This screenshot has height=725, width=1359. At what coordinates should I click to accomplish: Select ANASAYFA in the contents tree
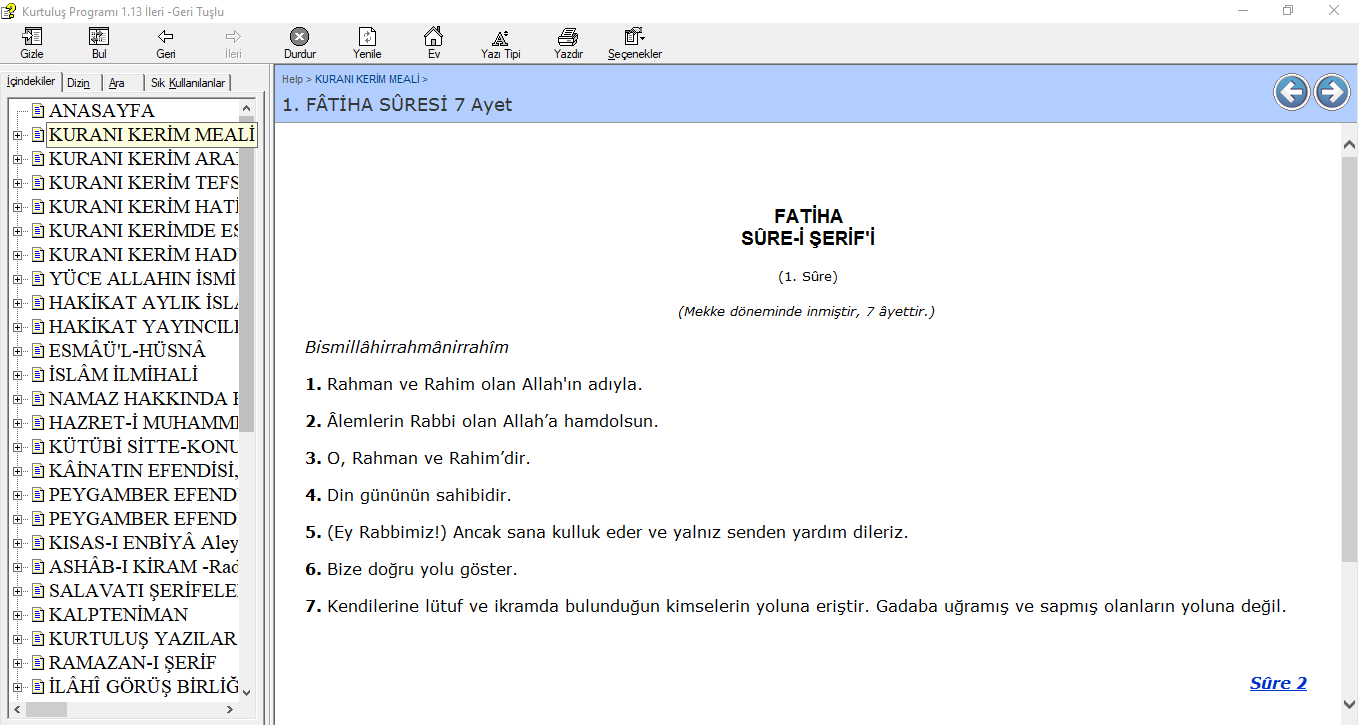(101, 111)
